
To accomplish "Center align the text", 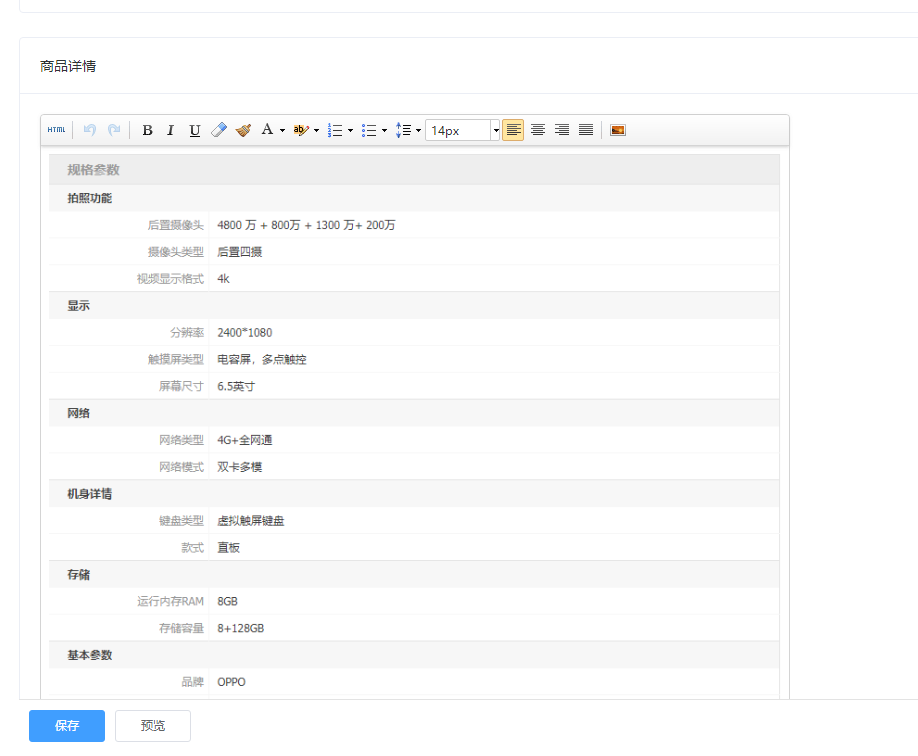I will pyautogui.click(x=538, y=130).
